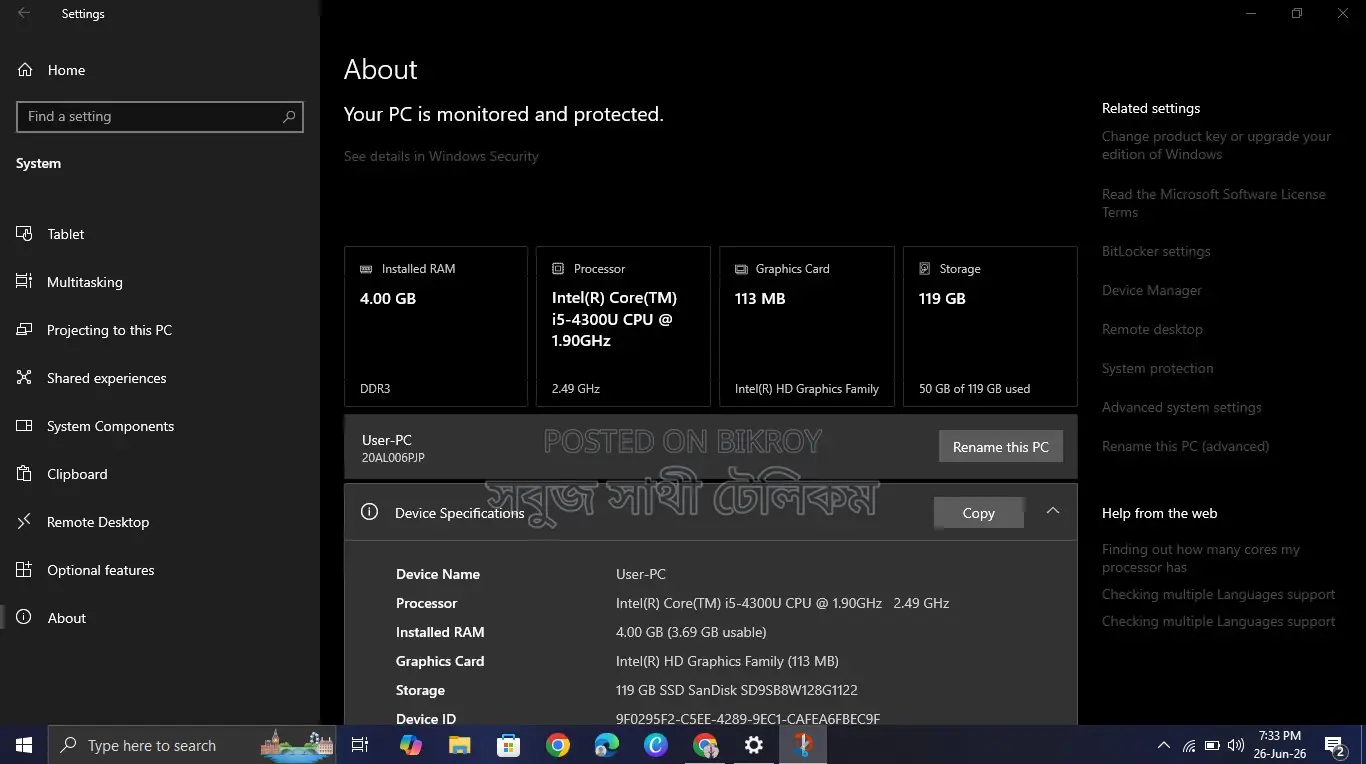Click the Rename this PC button
Image resolution: width=1366 pixels, height=764 pixels.
[x=1000, y=447]
